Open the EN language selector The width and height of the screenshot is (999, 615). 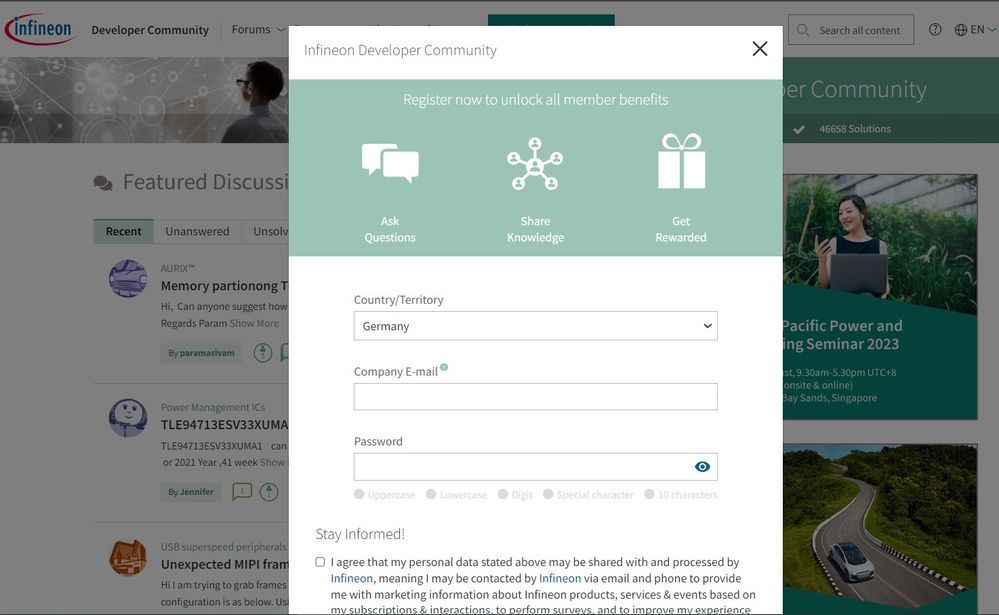click(x=976, y=29)
